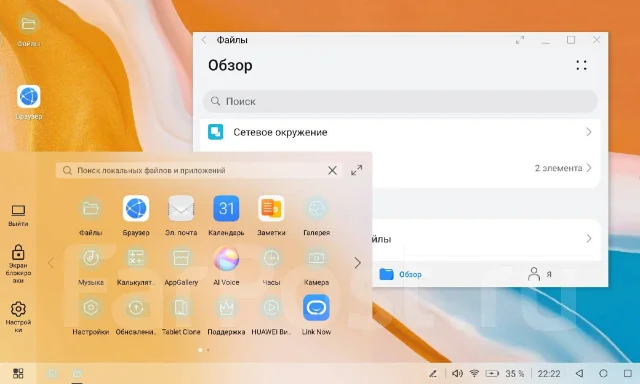
Task: Open Калькулятор app
Action: pyautogui.click(x=136, y=258)
